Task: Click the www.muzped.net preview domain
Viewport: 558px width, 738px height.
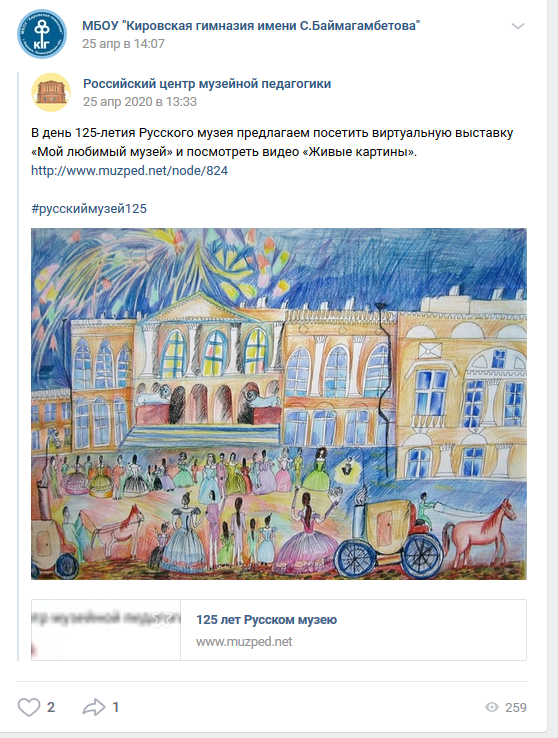Action: point(244,642)
